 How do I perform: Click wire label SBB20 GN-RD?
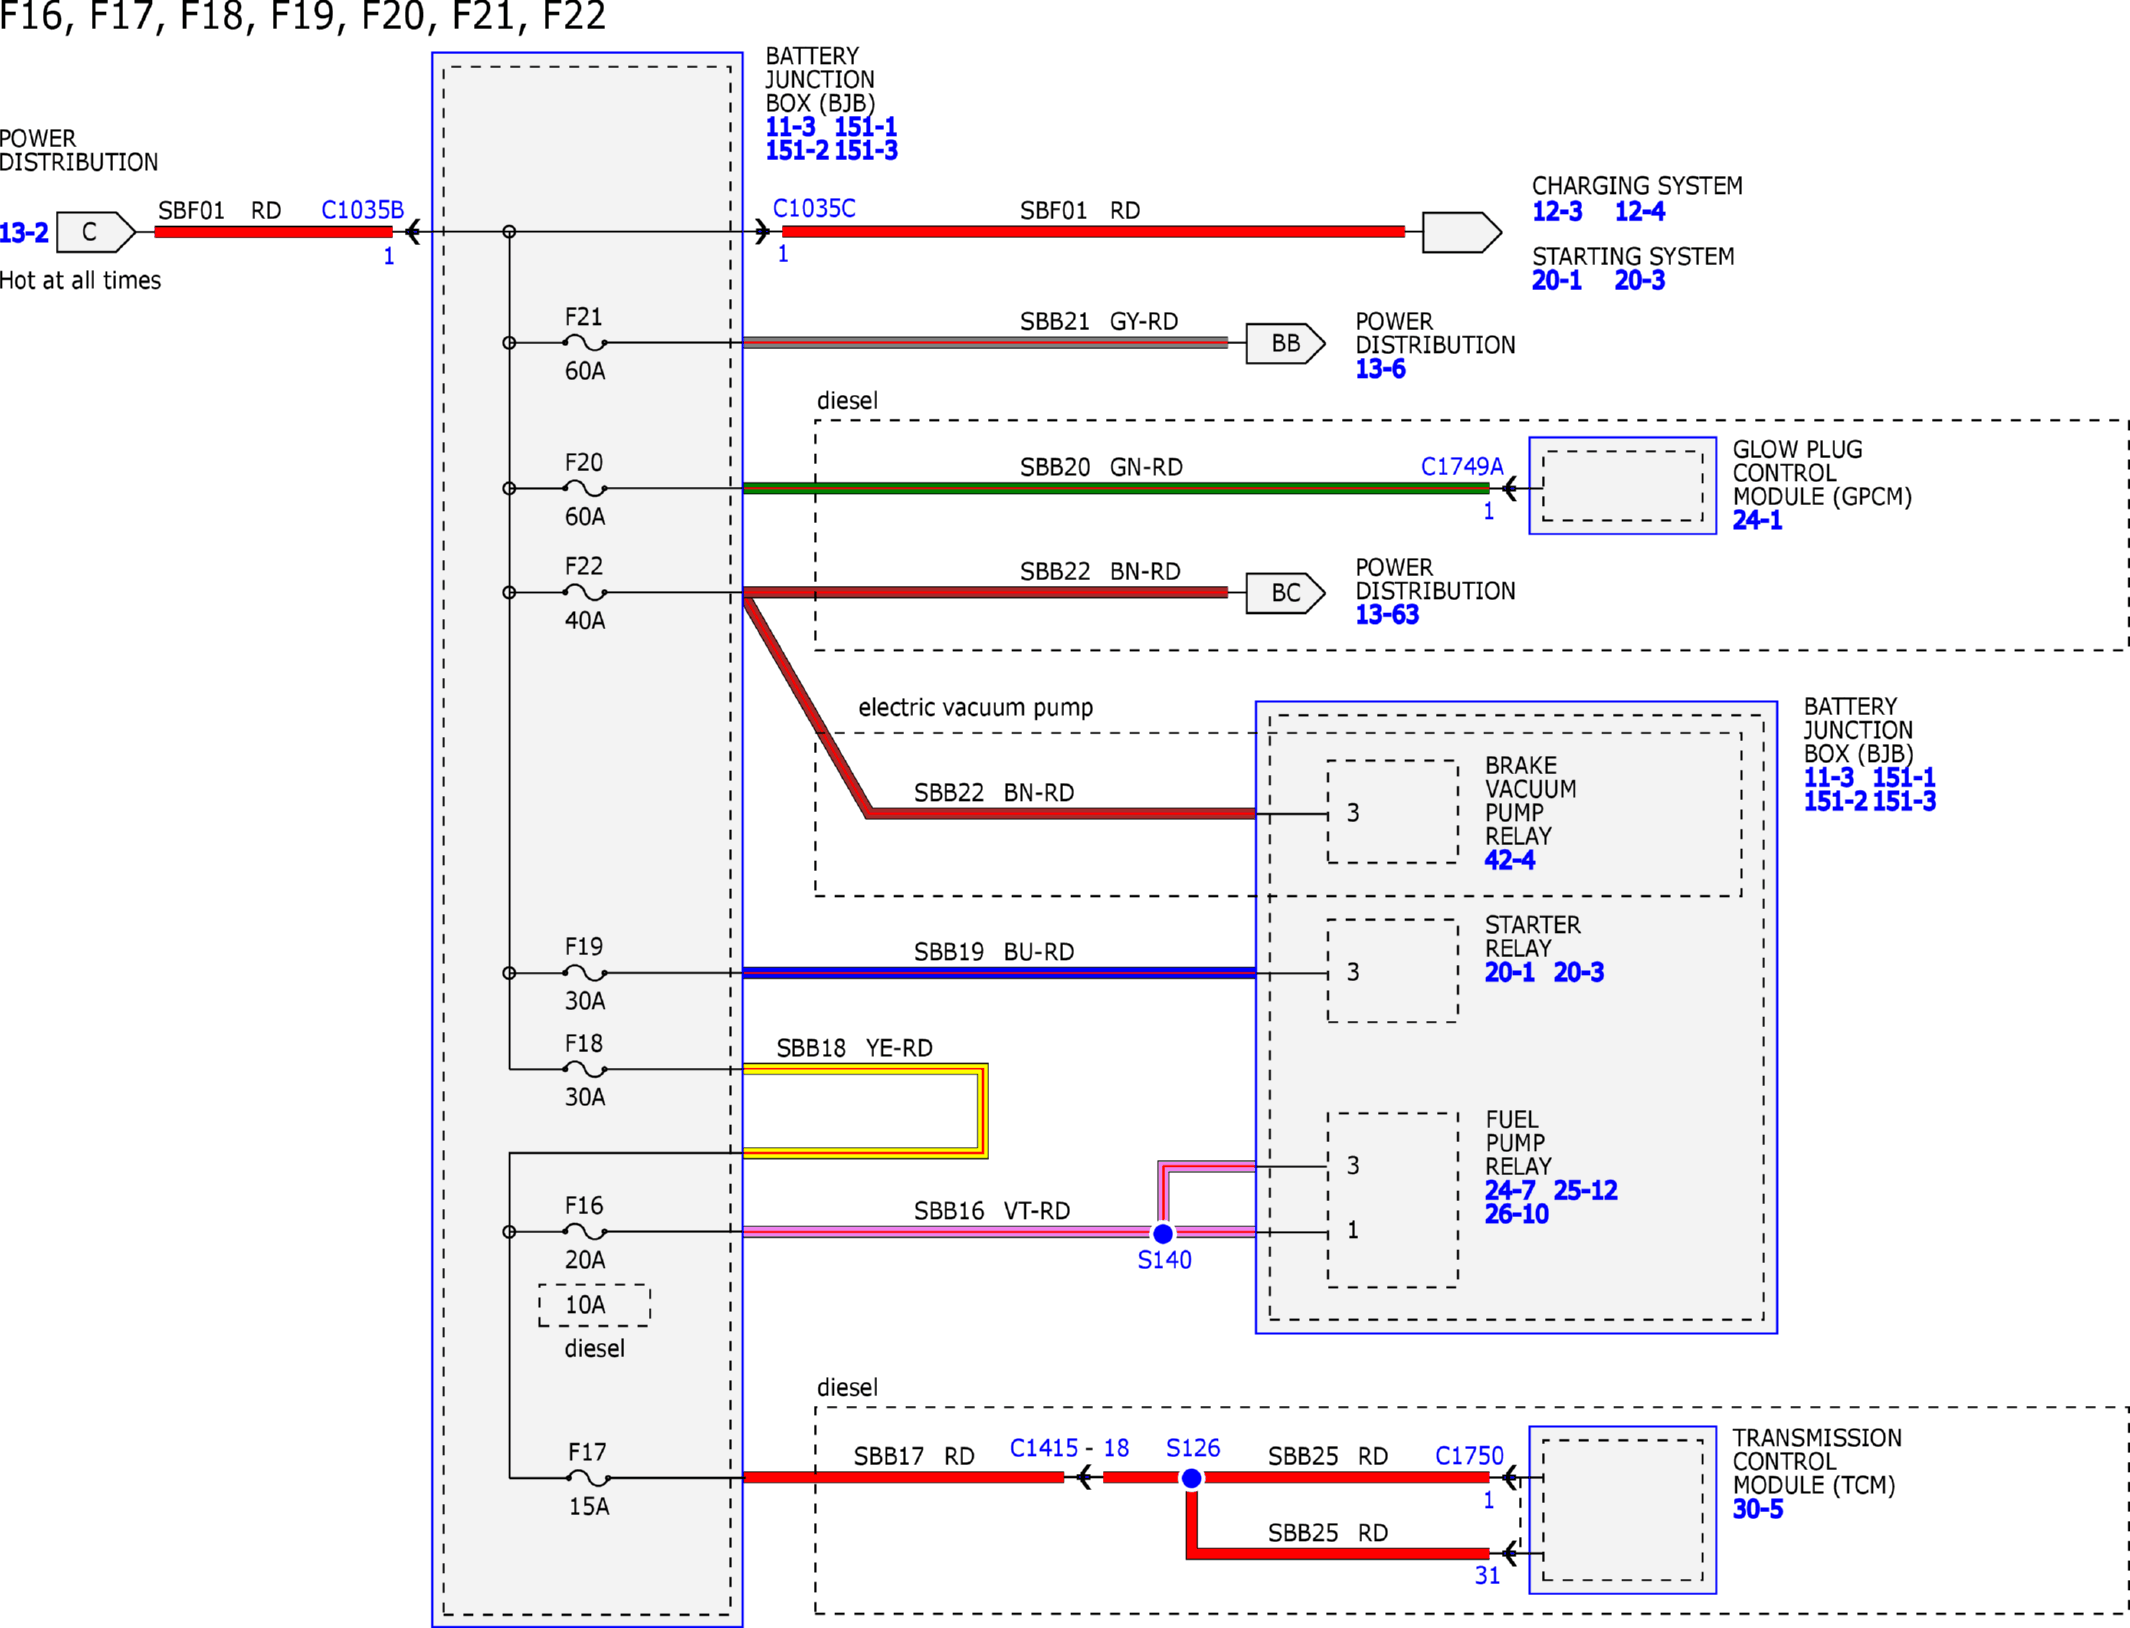[x=1101, y=467]
